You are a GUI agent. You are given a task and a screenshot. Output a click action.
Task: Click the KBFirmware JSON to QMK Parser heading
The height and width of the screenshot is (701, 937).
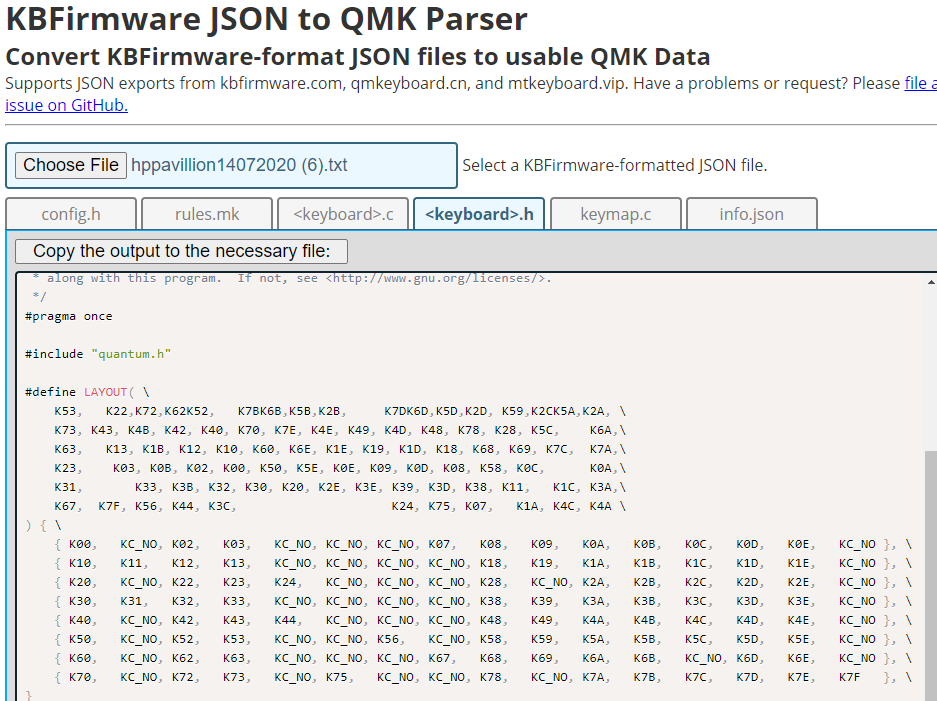267,18
